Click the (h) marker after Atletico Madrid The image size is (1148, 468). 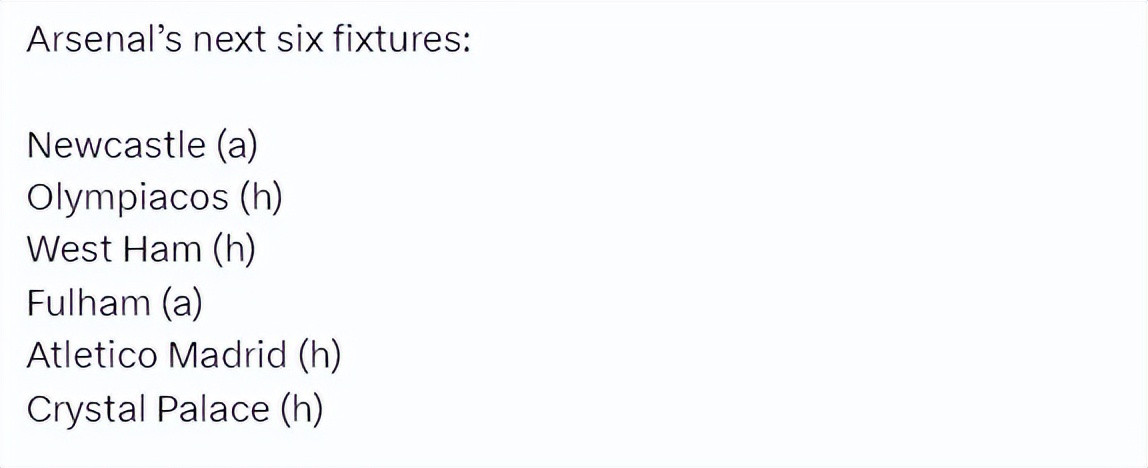coord(320,355)
